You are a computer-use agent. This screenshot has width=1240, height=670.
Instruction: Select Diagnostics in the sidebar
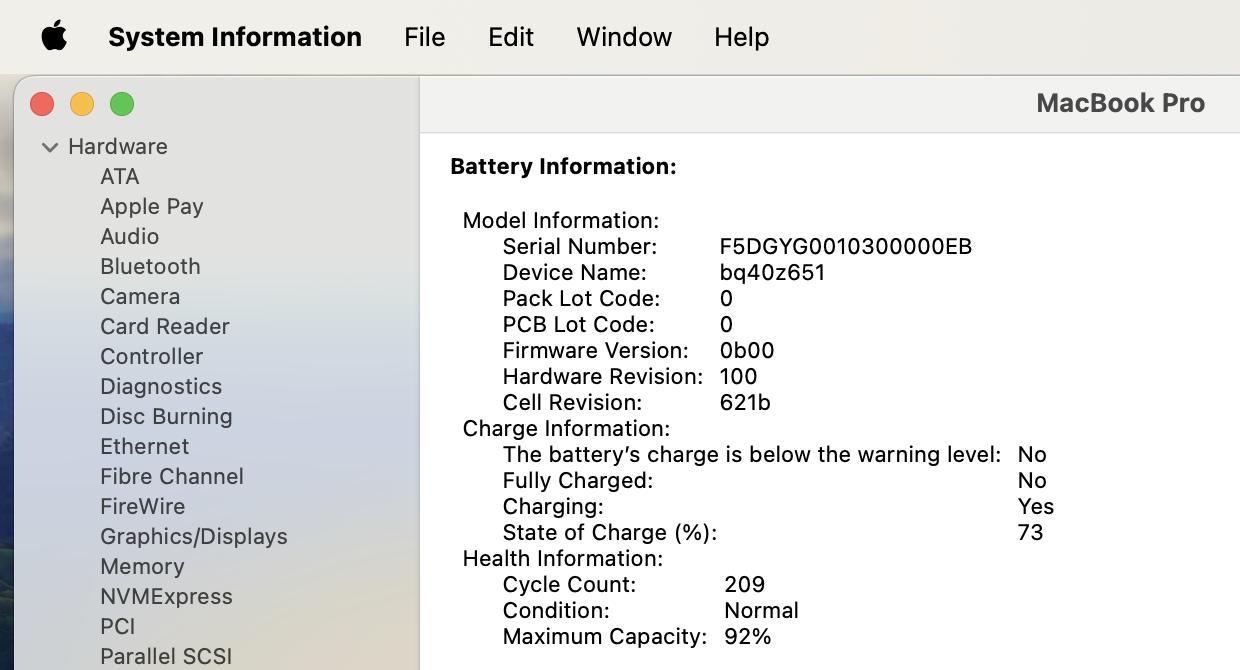coord(160,387)
